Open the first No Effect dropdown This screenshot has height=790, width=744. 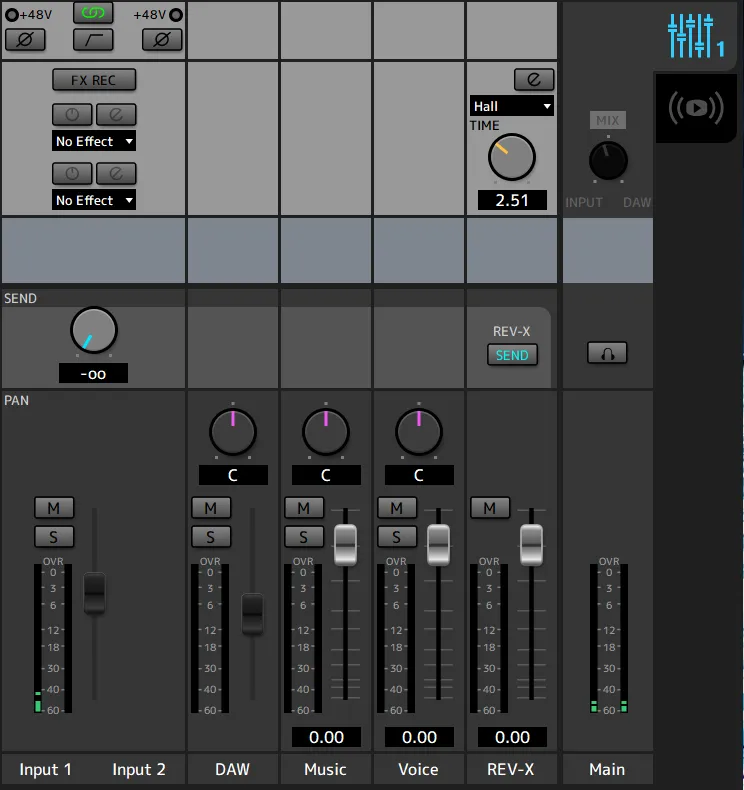tap(94, 141)
